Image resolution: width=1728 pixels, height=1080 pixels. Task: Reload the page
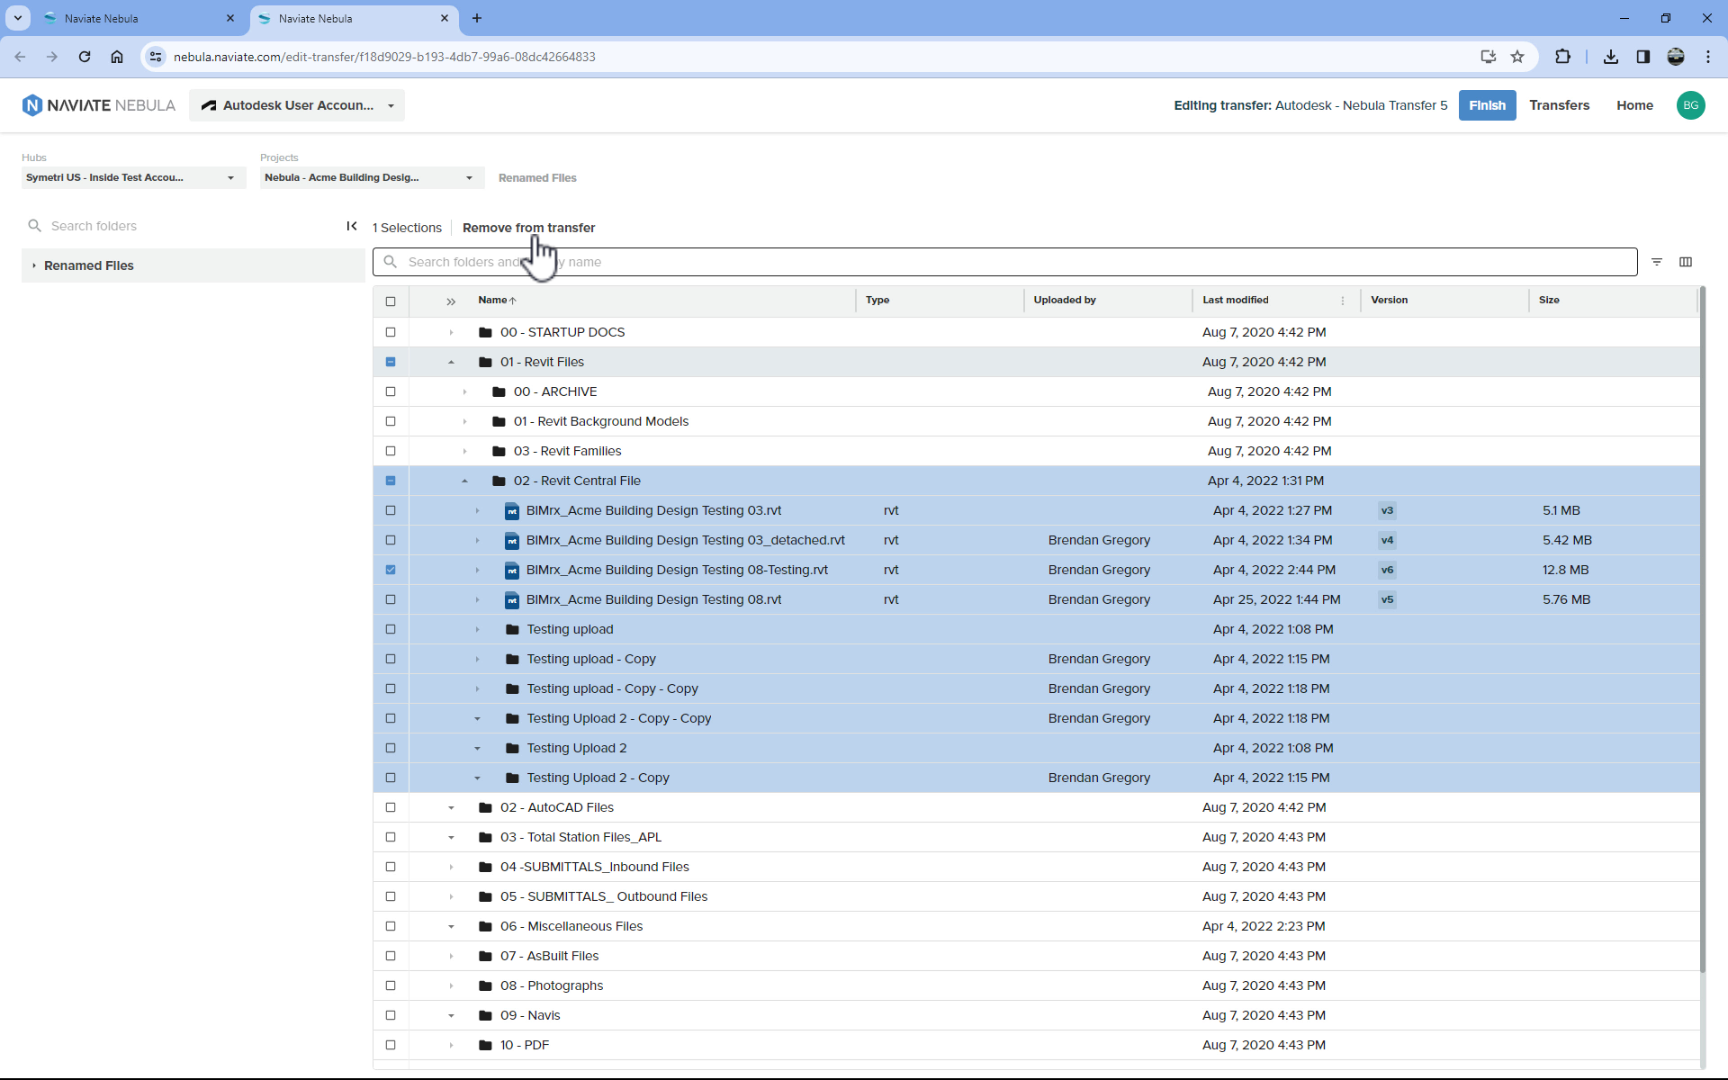point(85,57)
